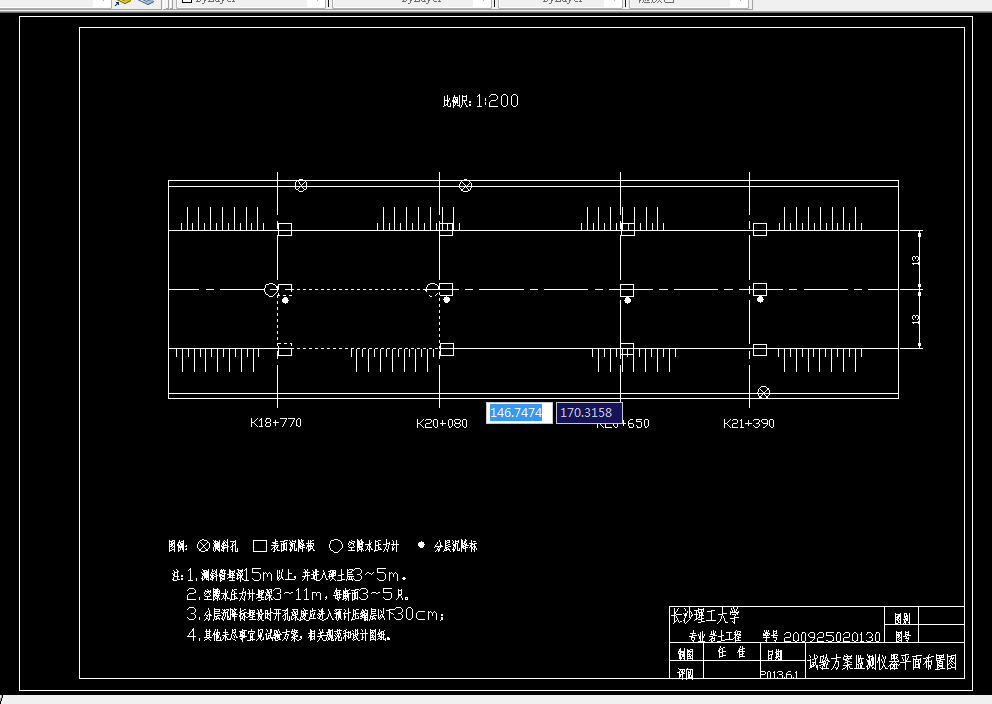
Task: Select inclinometer symbol above K18+770 section
Action: 301,185
